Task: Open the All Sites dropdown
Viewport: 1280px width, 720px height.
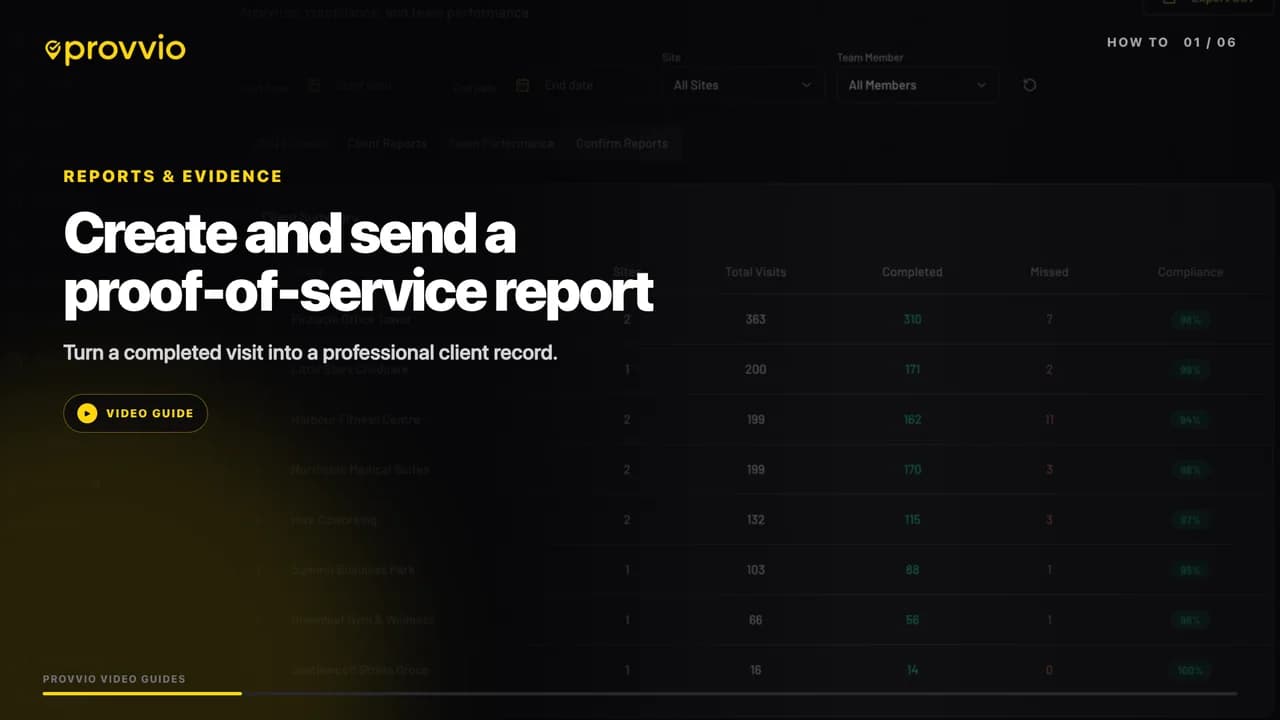Action: [x=743, y=85]
